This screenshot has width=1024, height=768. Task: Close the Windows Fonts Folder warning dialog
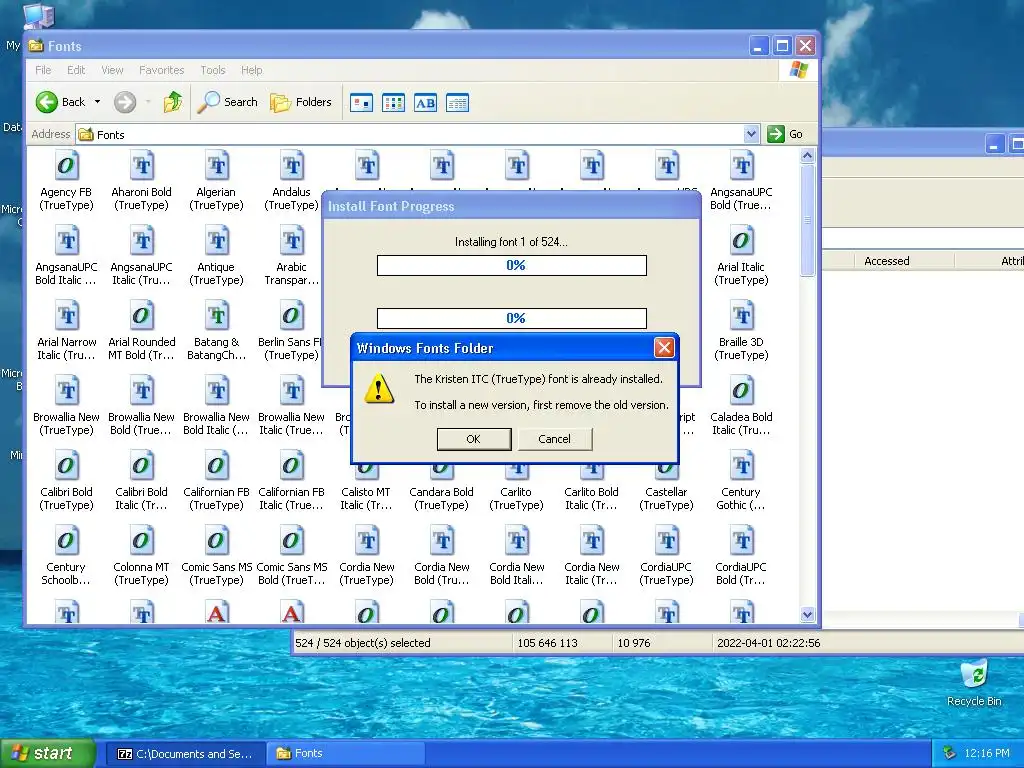[664, 347]
